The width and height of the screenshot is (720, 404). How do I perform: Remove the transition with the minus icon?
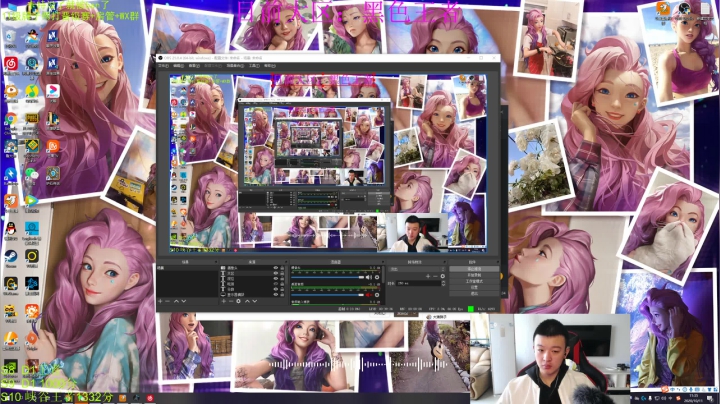click(x=435, y=276)
